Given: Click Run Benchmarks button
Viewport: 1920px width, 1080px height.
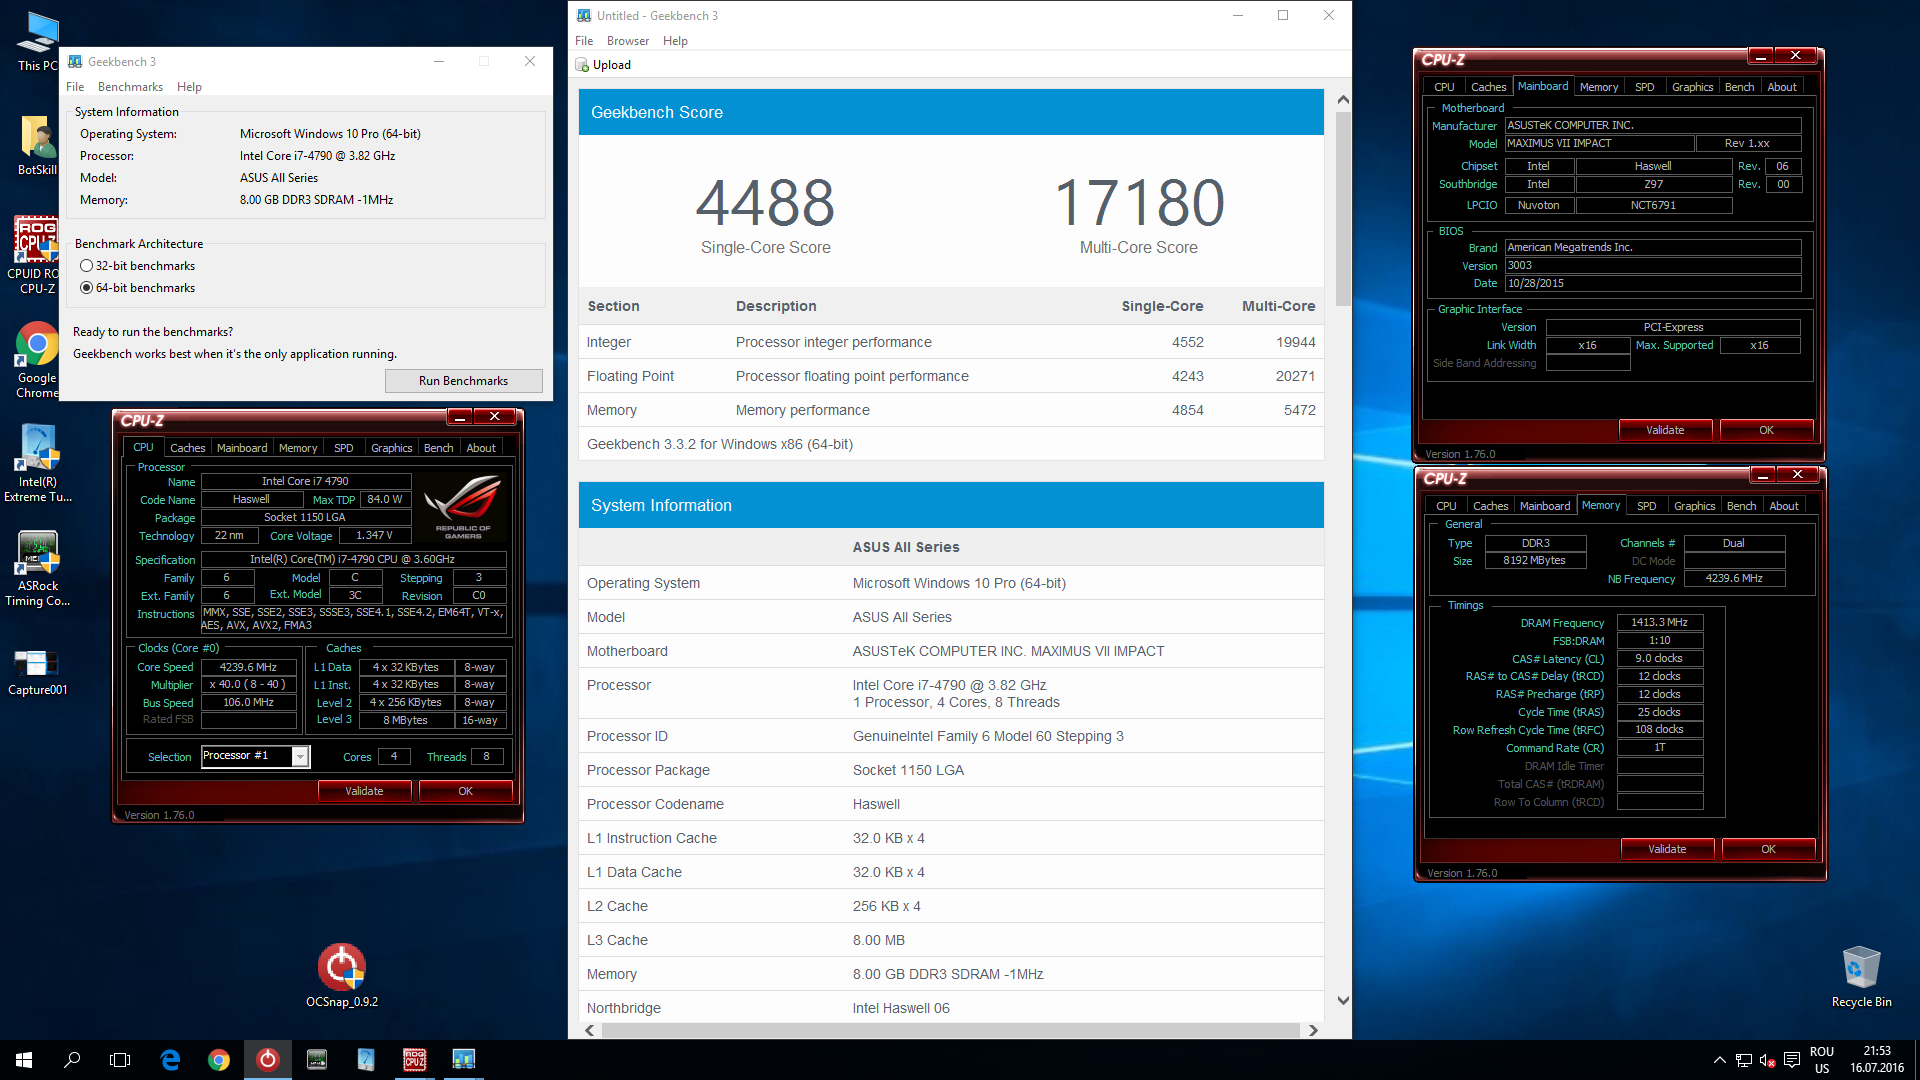Looking at the screenshot, I should tap(463, 381).
